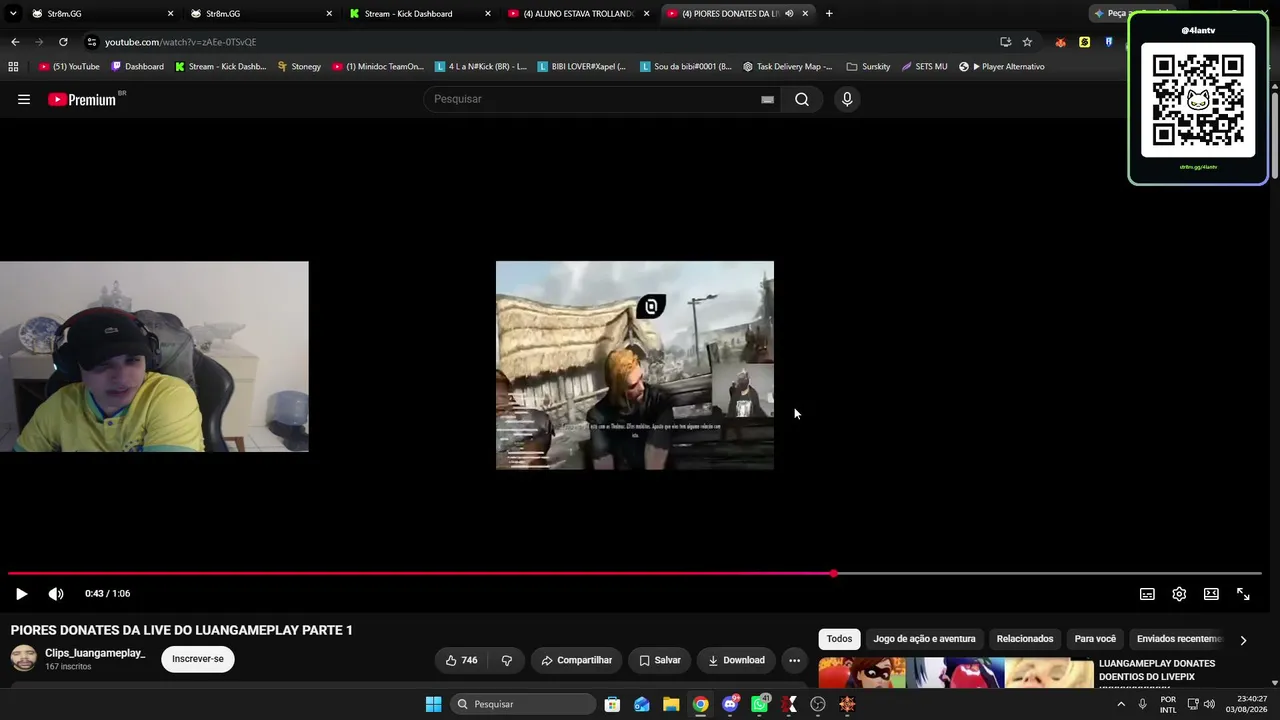Click the YouTube magnifier search button
Image resolution: width=1280 pixels, height=720 pixels.
pyautogui.click(x=802, y=99)
